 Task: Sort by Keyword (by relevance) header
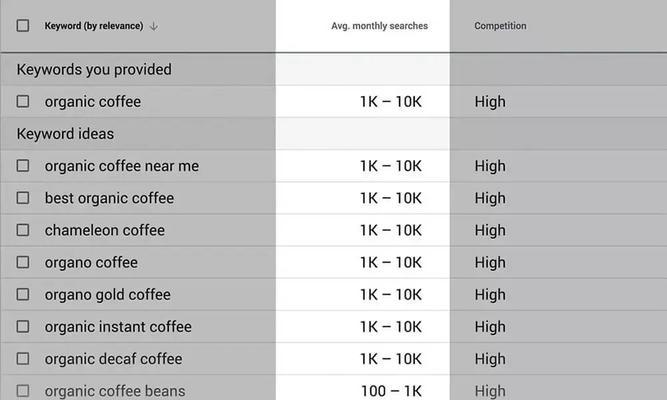tap(94, 26)
